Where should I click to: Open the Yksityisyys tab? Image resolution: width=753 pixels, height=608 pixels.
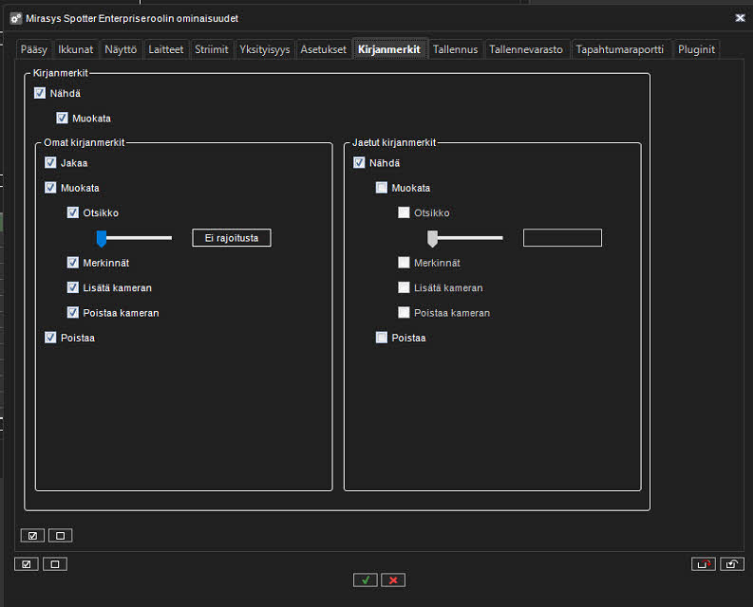264,49
